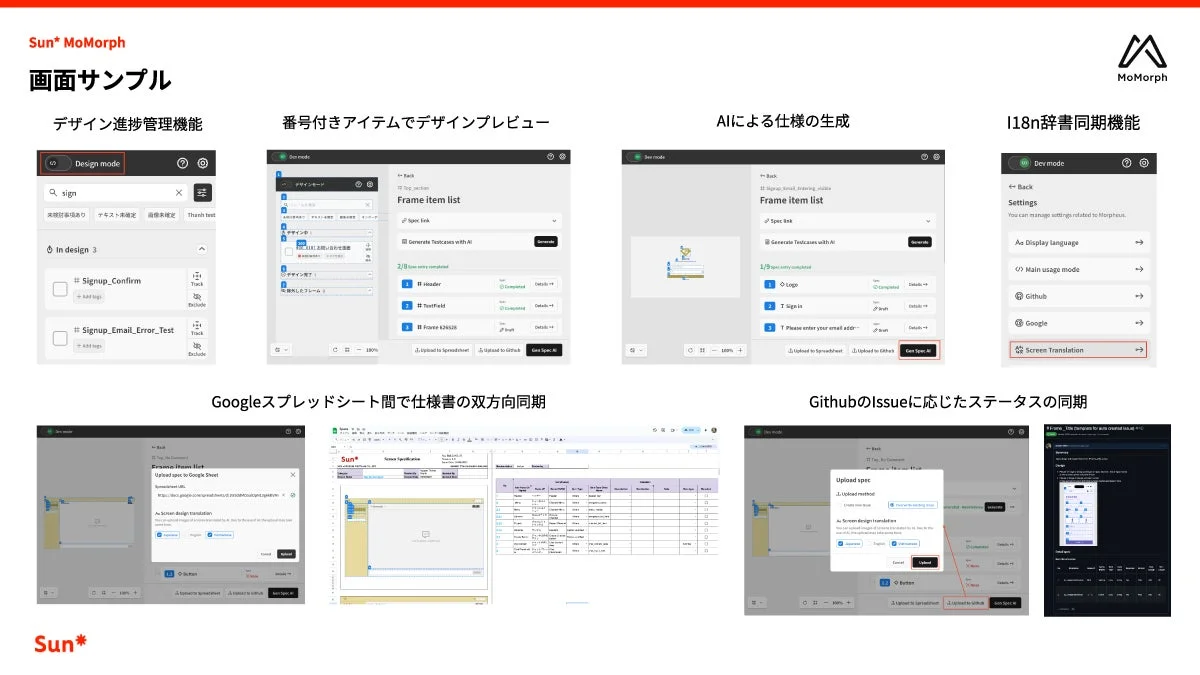
Task: Open Details for the Logo item
Action: click(918, 284)
